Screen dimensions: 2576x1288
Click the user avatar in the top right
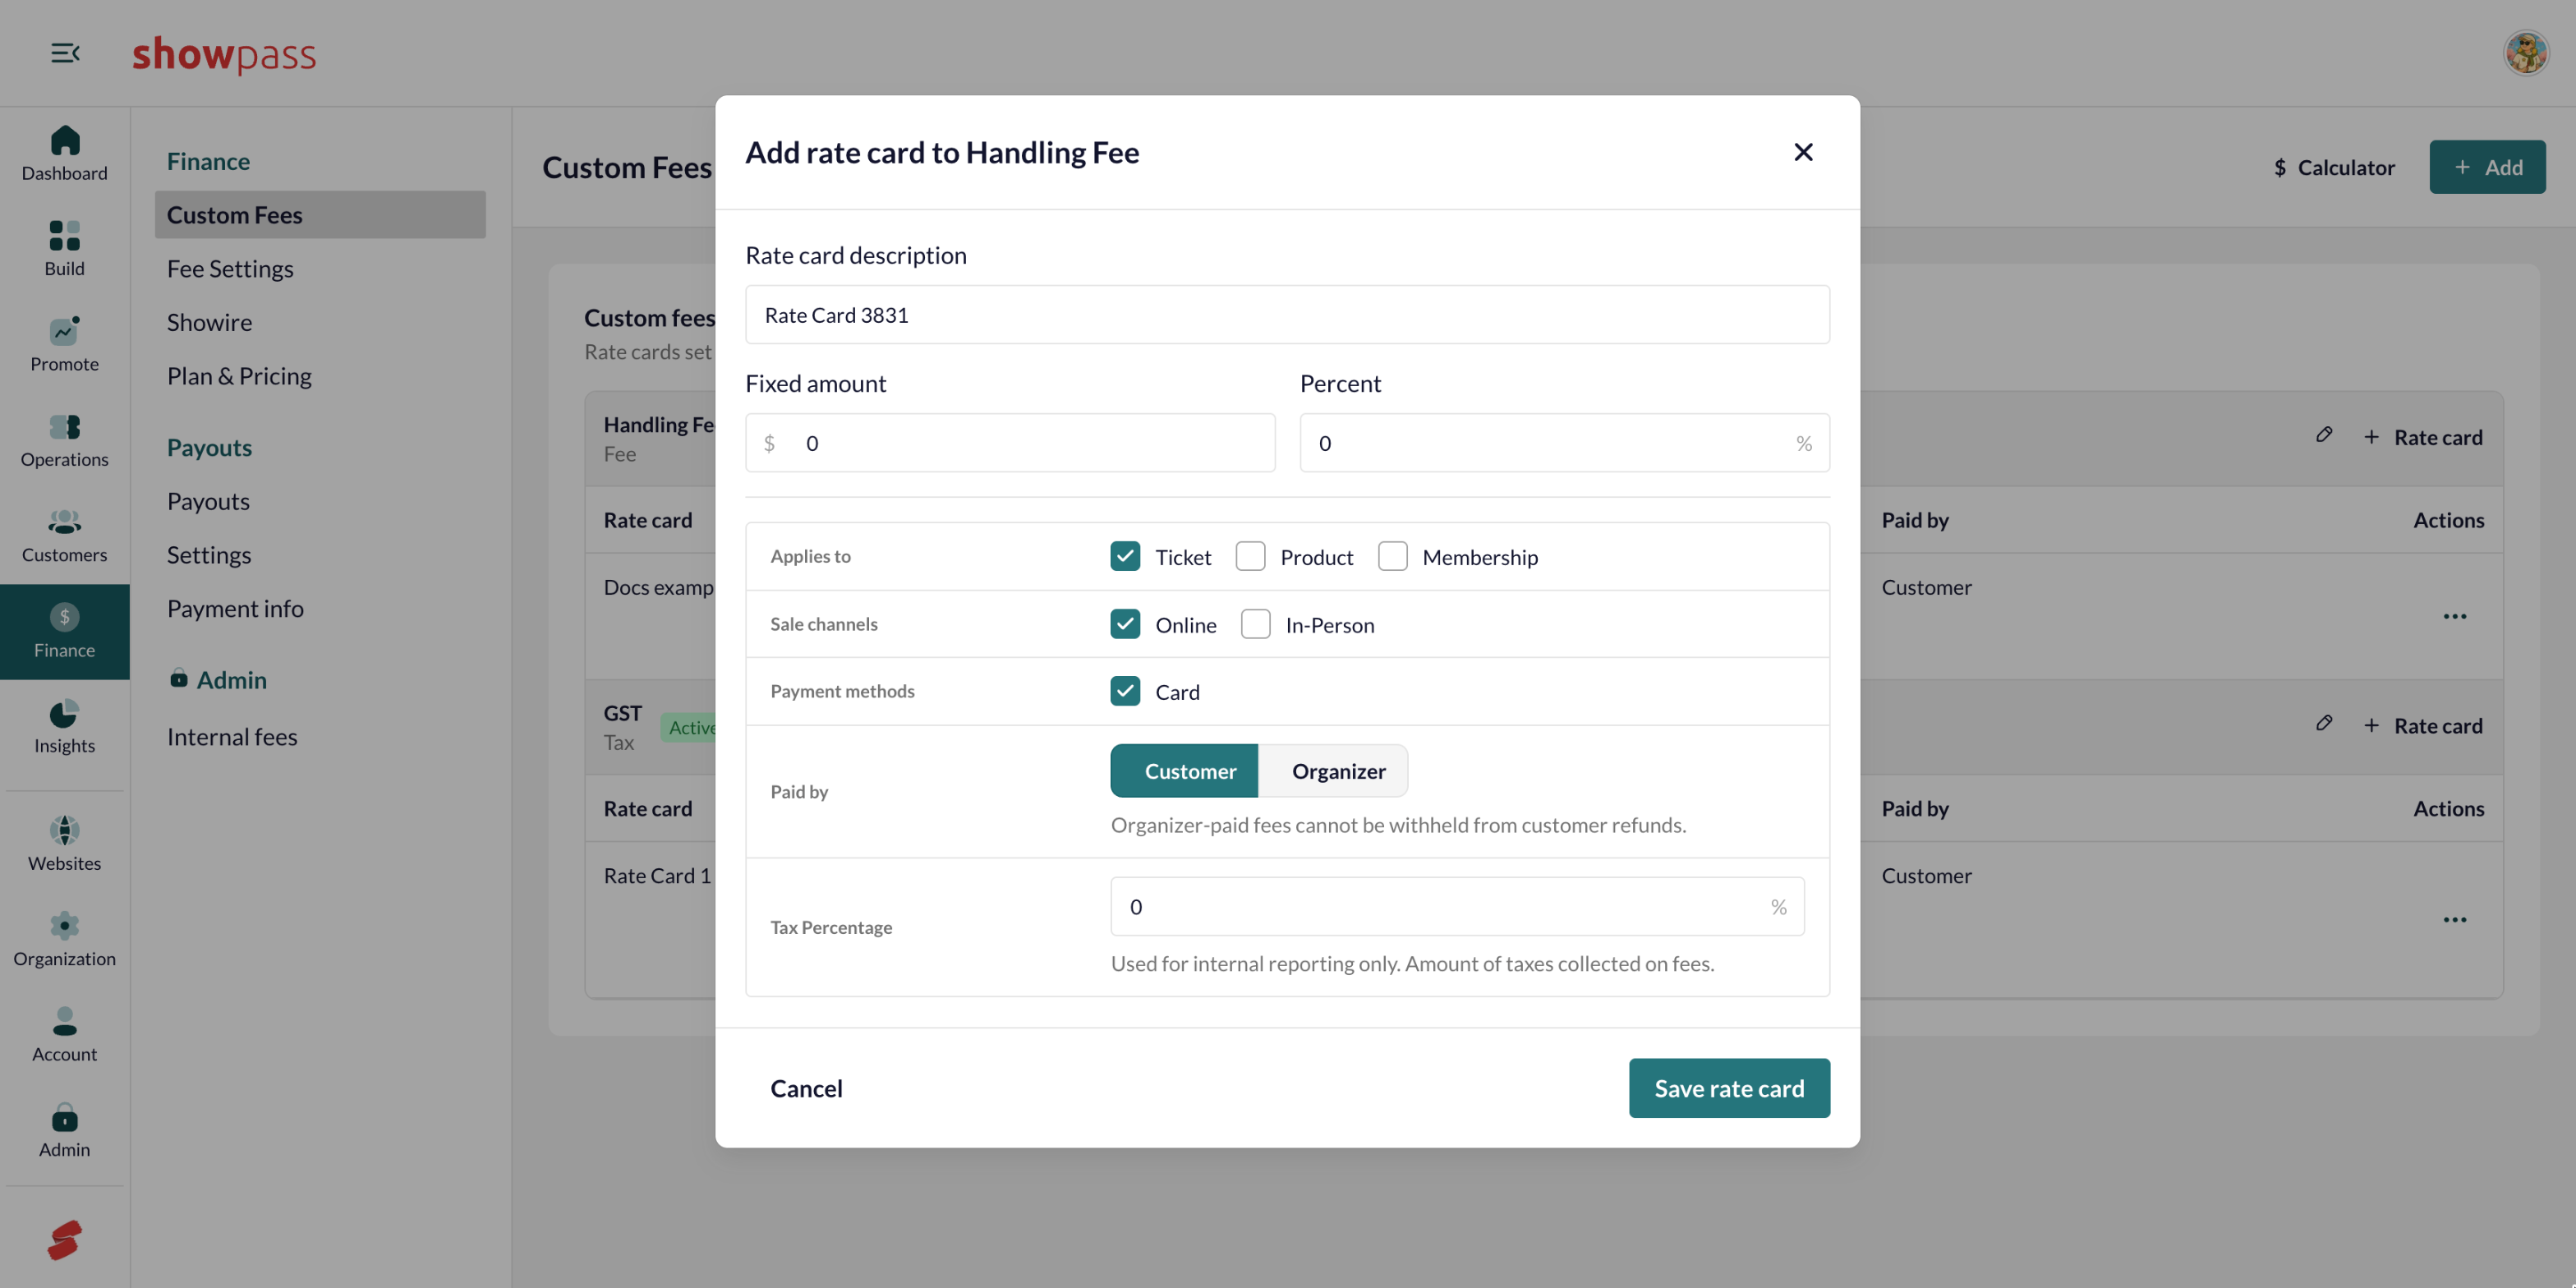coord(2526,53)
